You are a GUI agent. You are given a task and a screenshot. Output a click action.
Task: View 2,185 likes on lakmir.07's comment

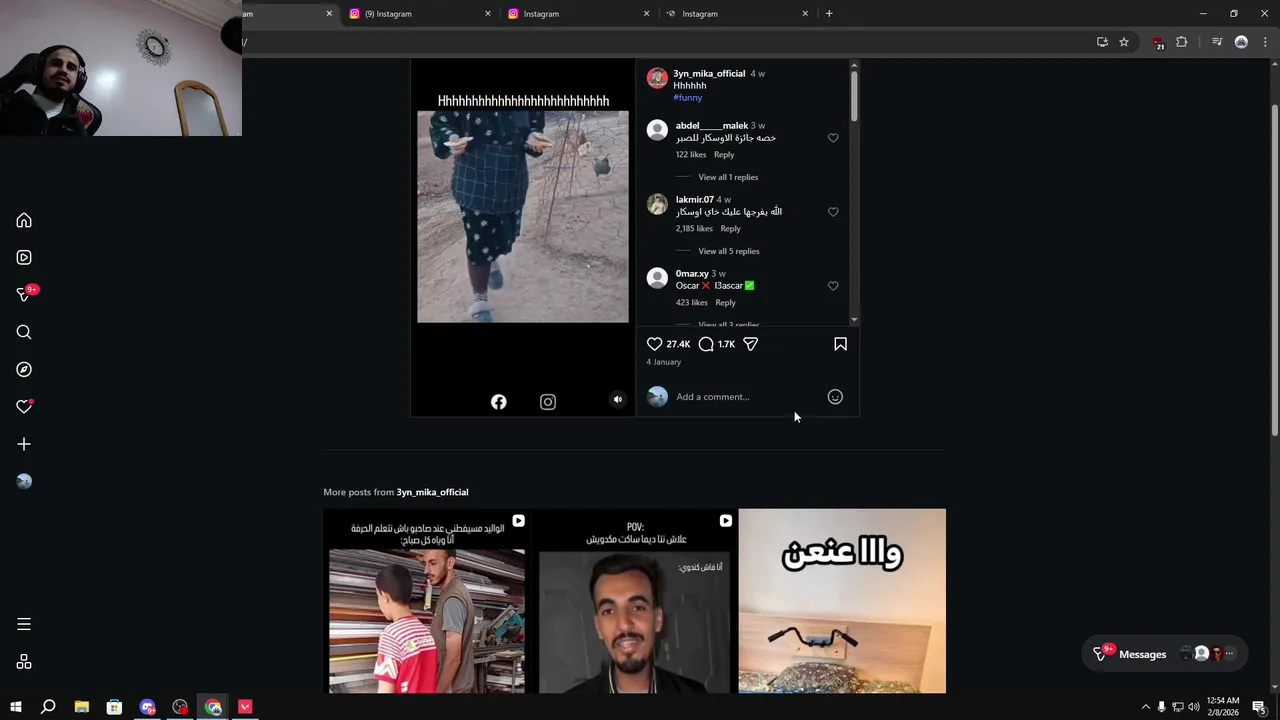[694, 229]
